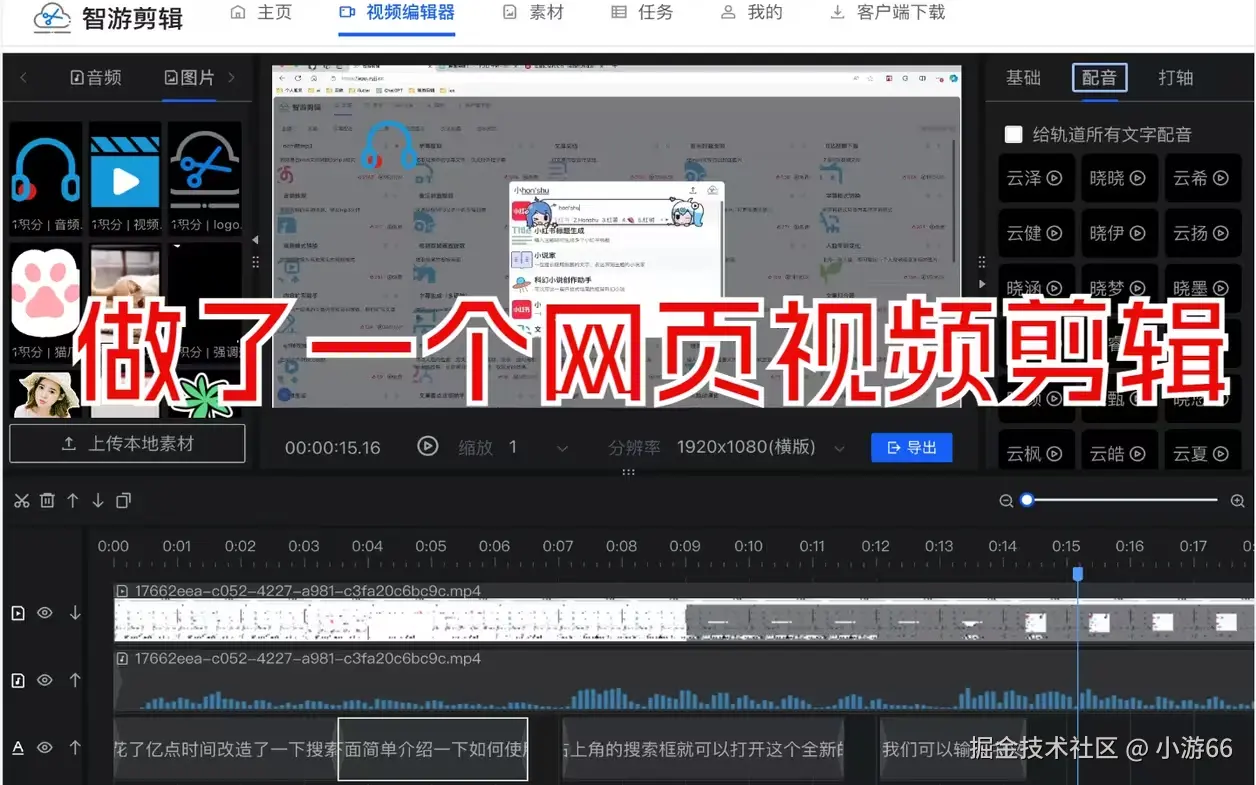Preview the 云泽 voice play icon
The width and height of the screenshot is (1256, 785).
(1054, 179)
